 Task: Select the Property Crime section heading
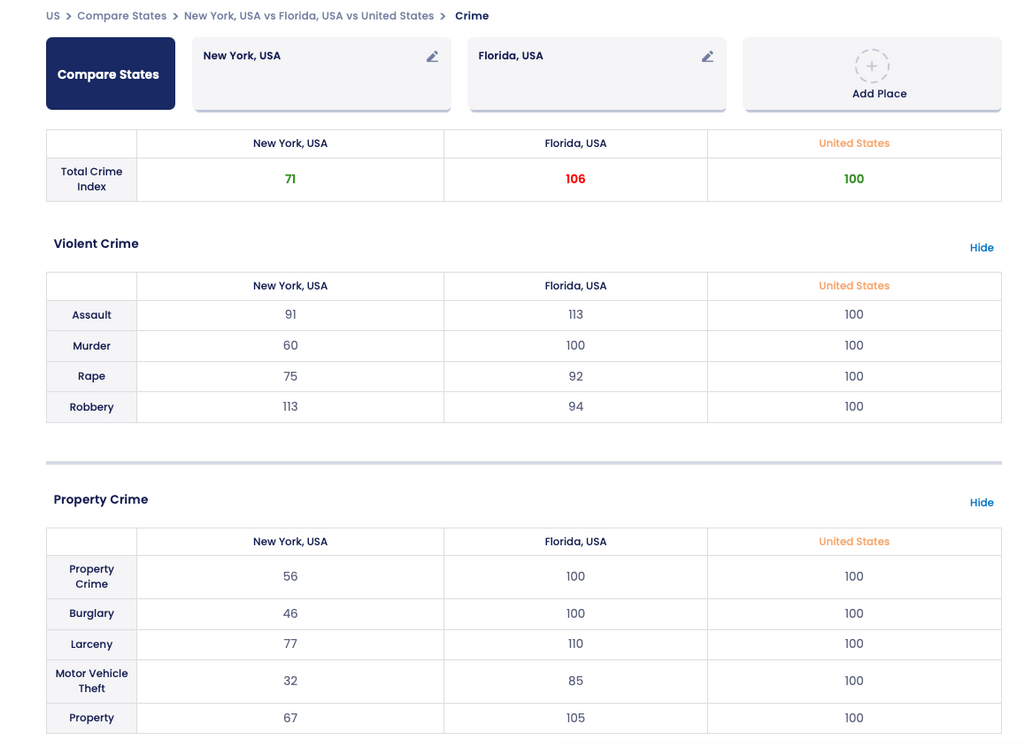(x=101, y=500)
